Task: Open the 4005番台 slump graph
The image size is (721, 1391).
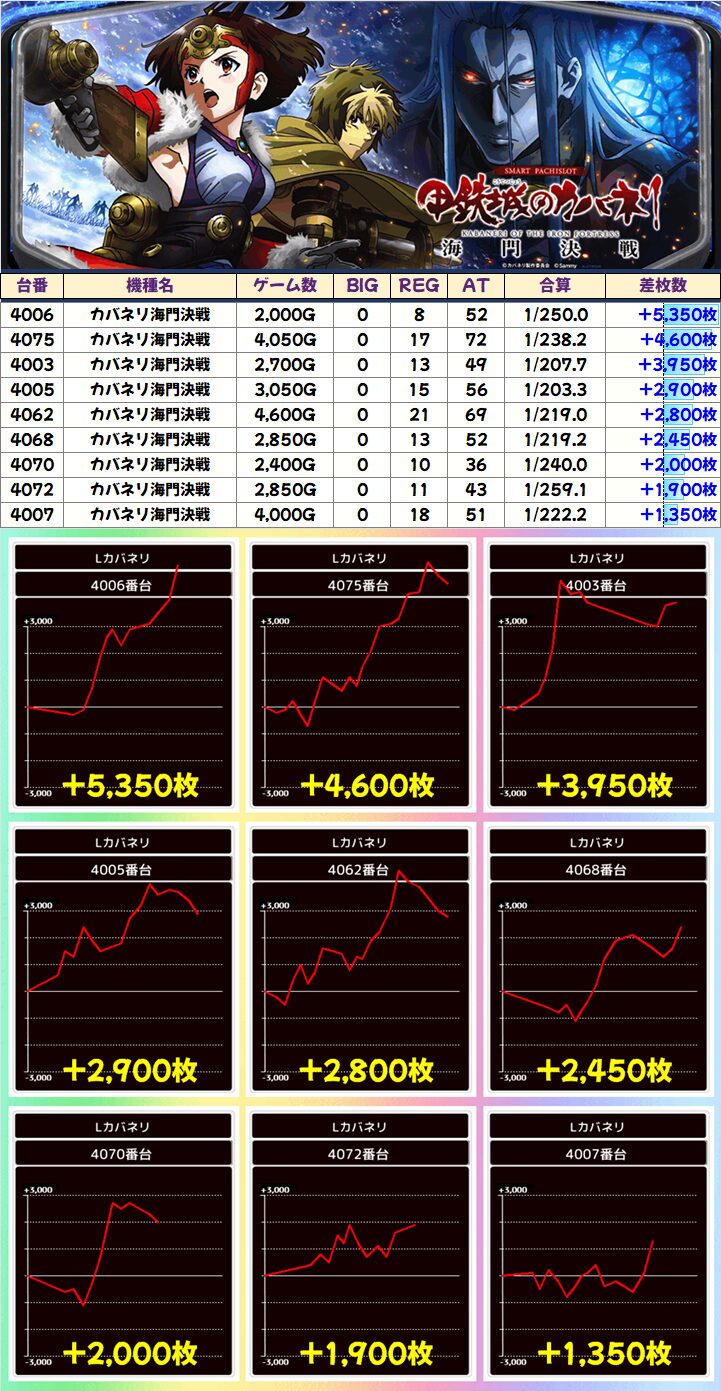Action: pyautogui.click(x=125, y=960)
